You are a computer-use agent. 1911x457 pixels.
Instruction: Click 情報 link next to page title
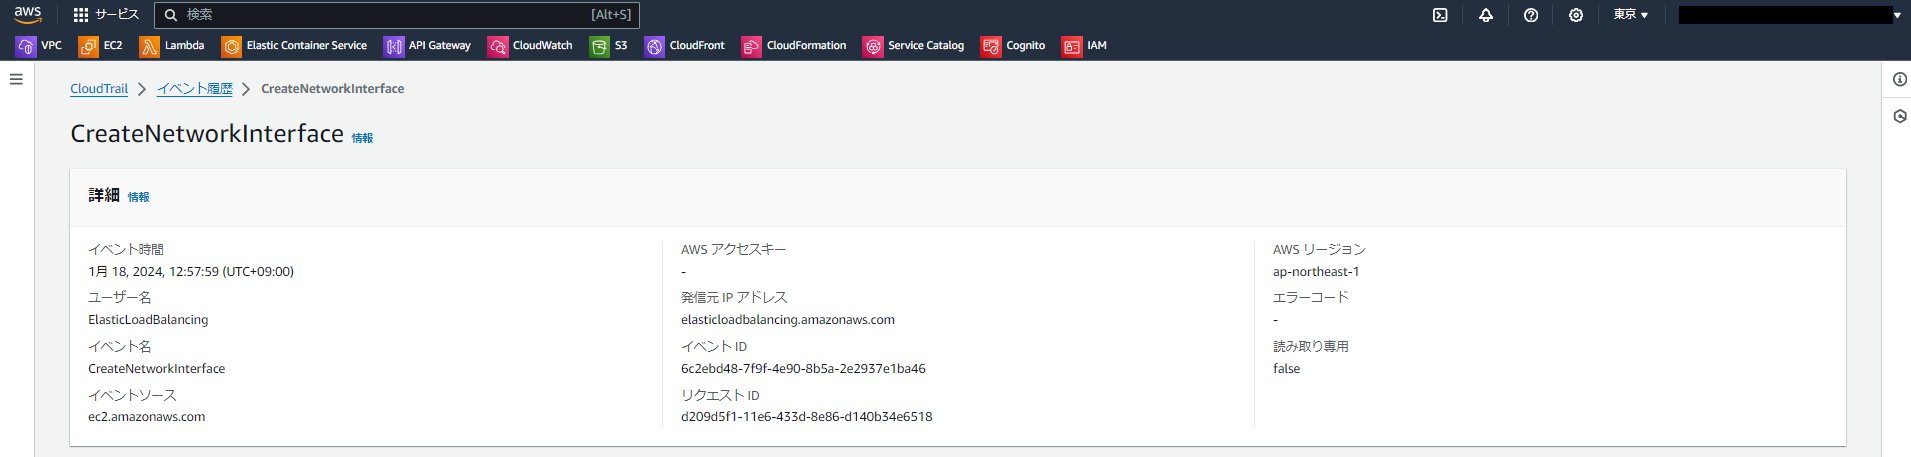click(x=362, y=138)
